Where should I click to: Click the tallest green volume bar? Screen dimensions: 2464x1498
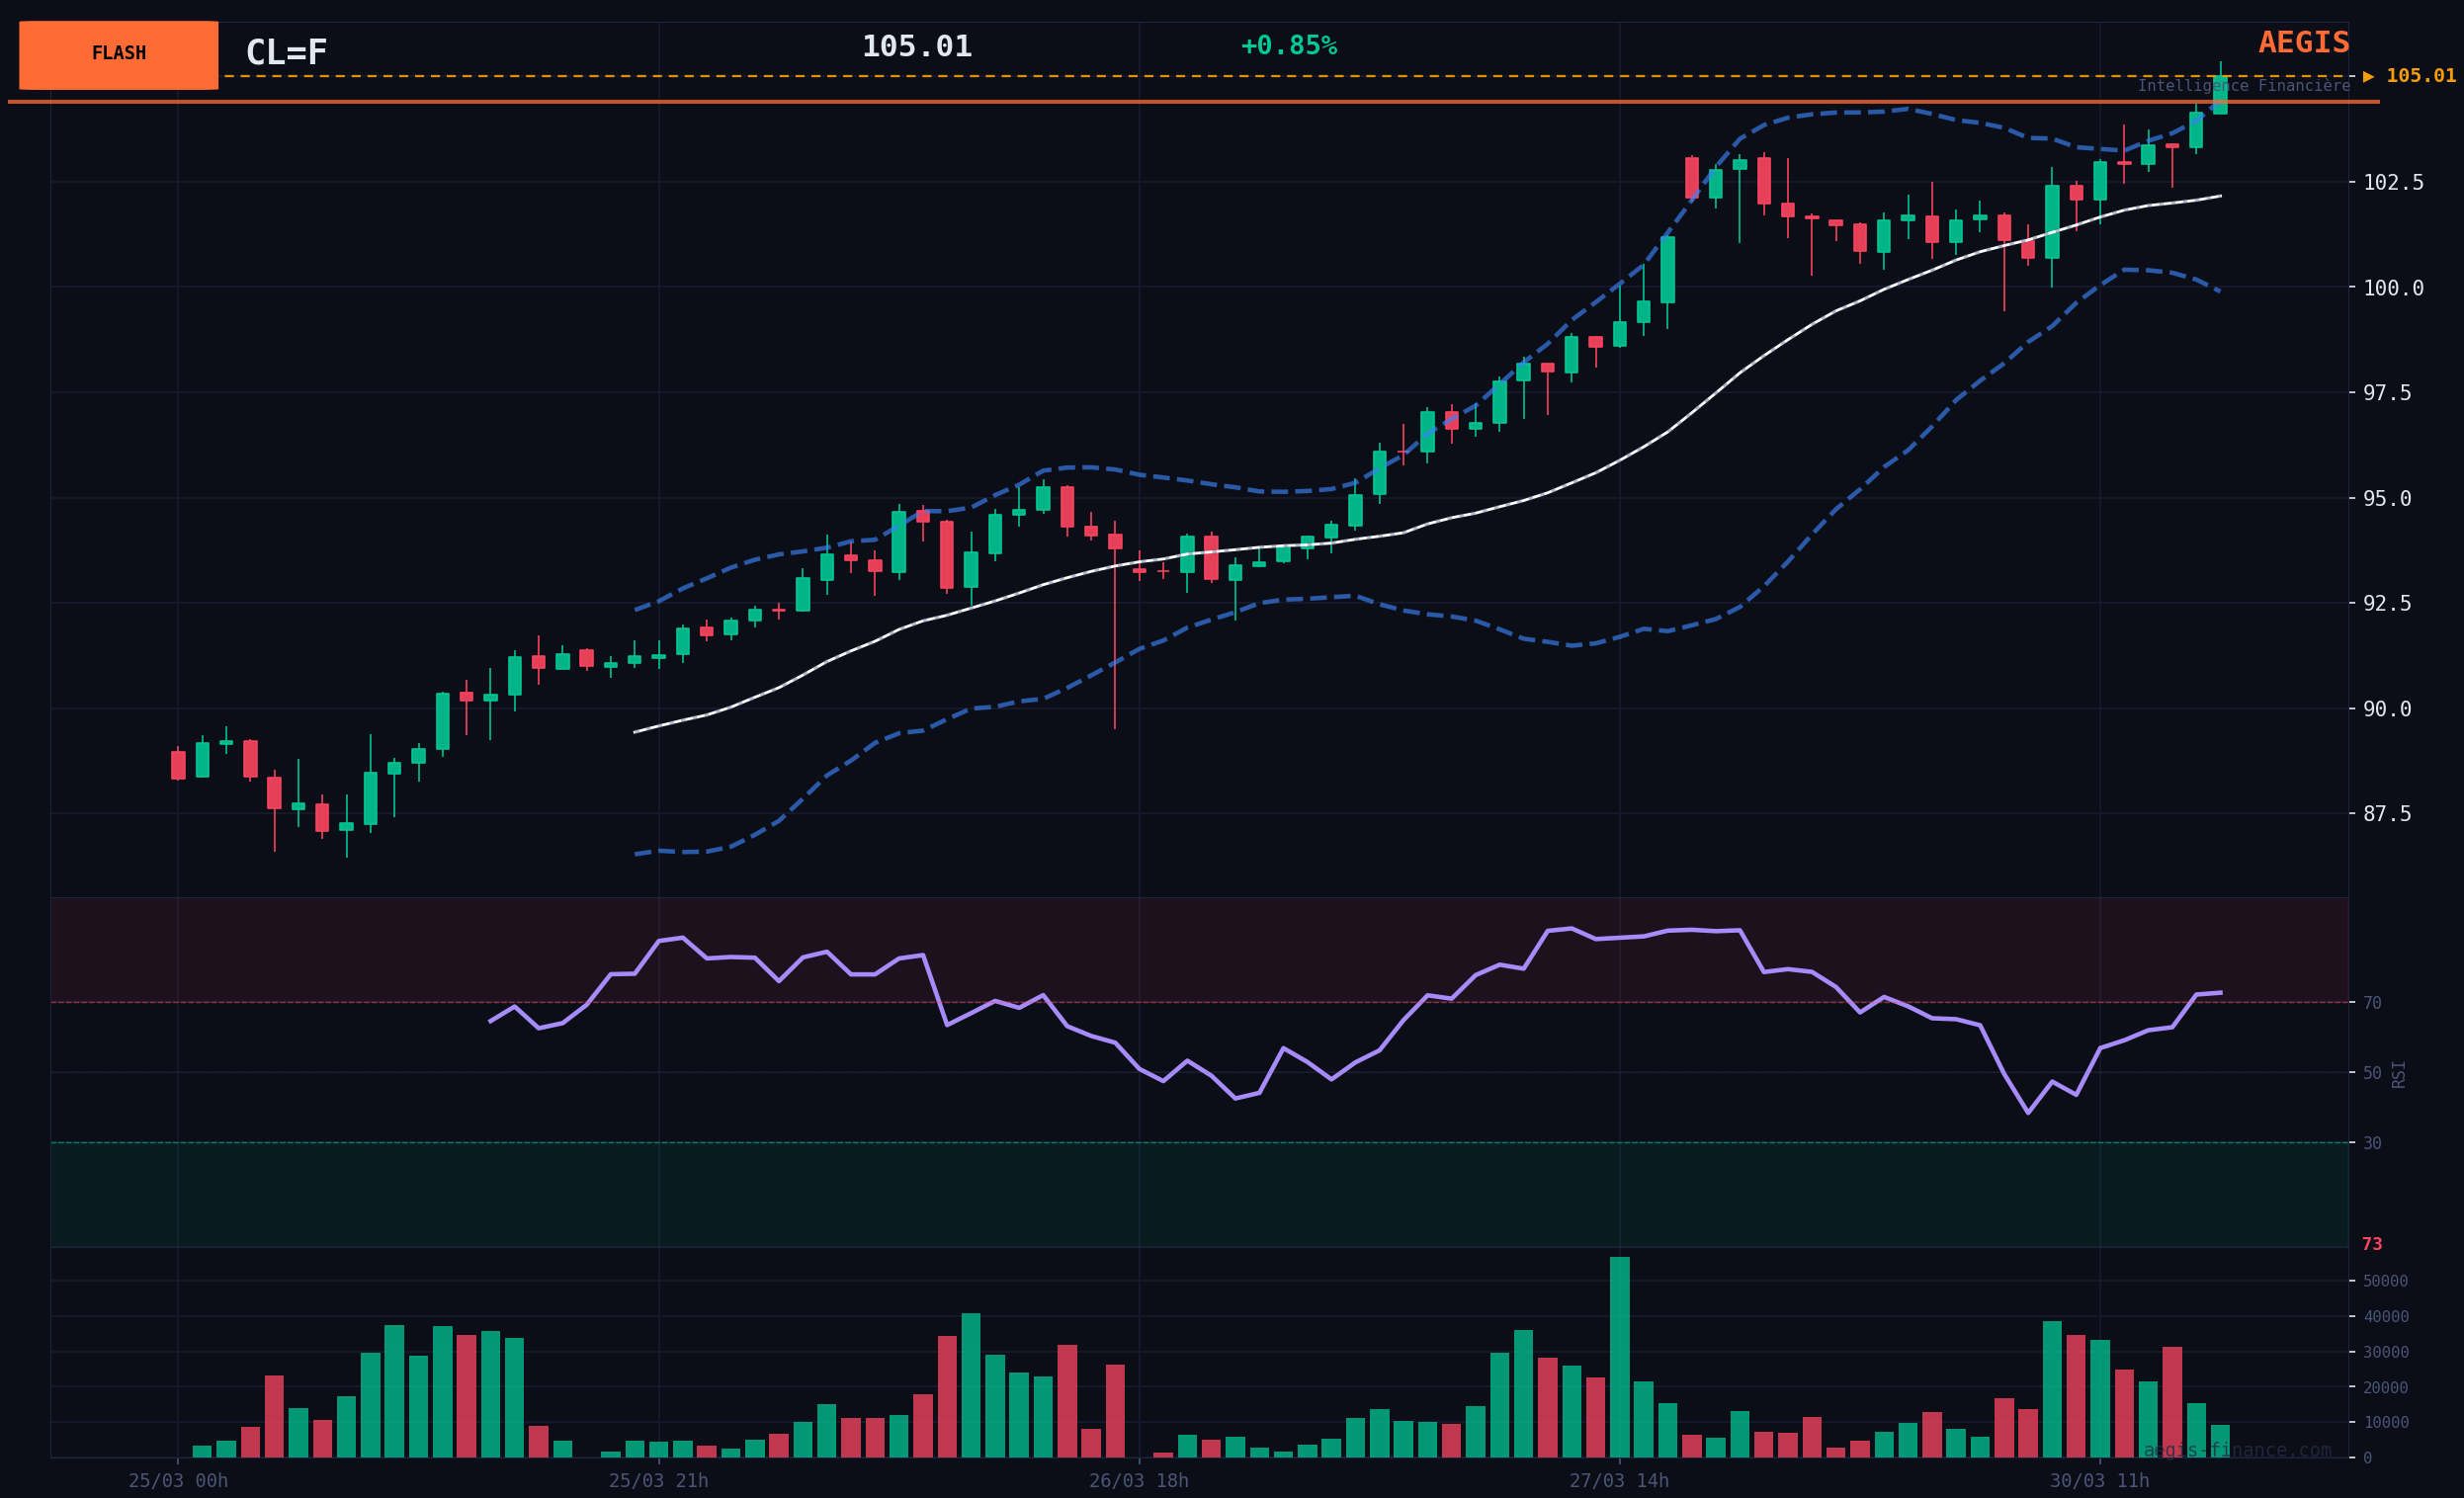(1619, 1356)
